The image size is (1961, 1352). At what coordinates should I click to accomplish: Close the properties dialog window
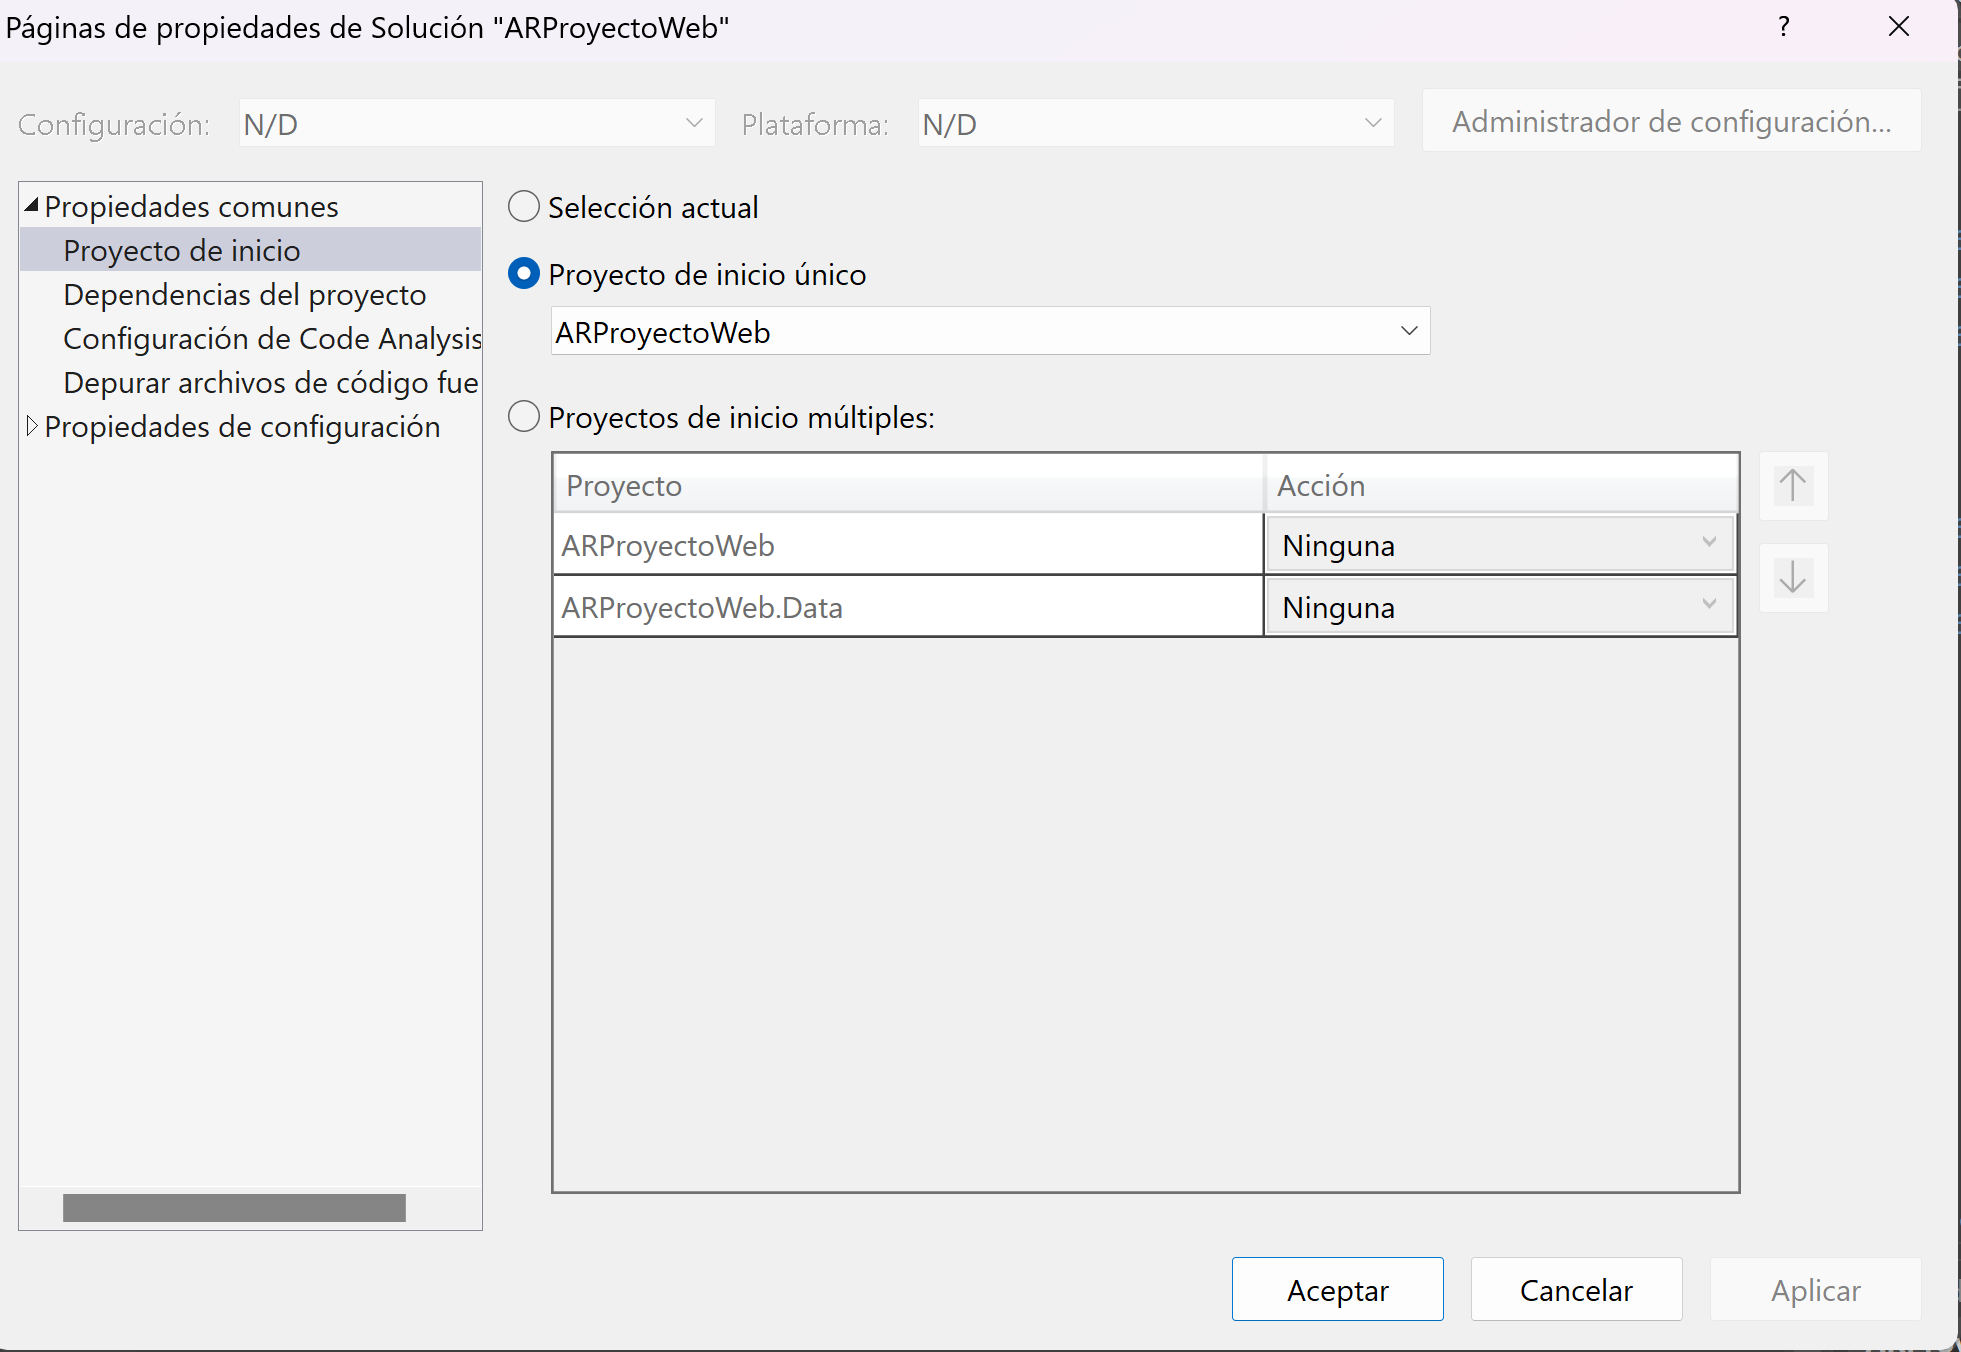click(x=1898, y=27)
